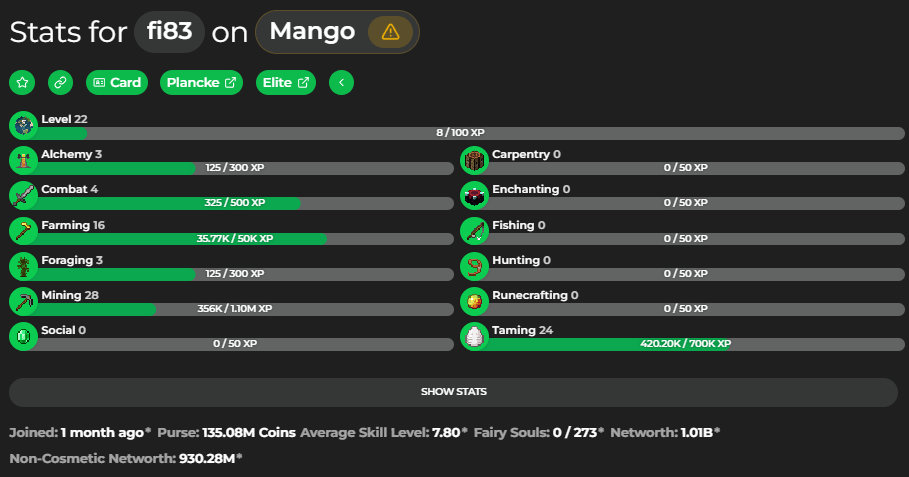Click the Social 0 / 50 XP bar
Viewport: 909px width, 477px height.
tap(235, 344)
